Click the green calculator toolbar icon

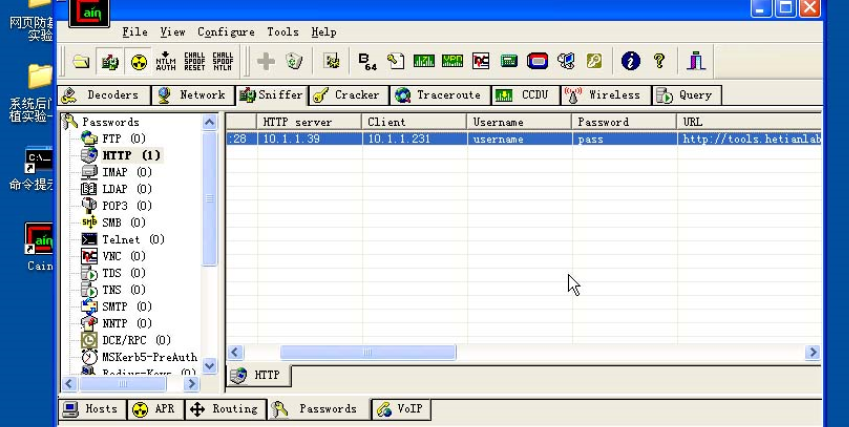pos(509,61)
